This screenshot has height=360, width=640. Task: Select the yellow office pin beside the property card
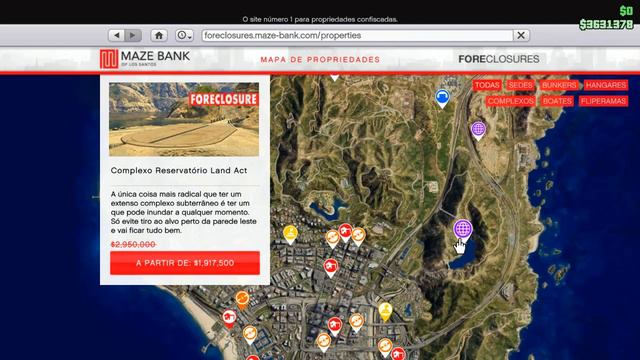tap(290, 234)
